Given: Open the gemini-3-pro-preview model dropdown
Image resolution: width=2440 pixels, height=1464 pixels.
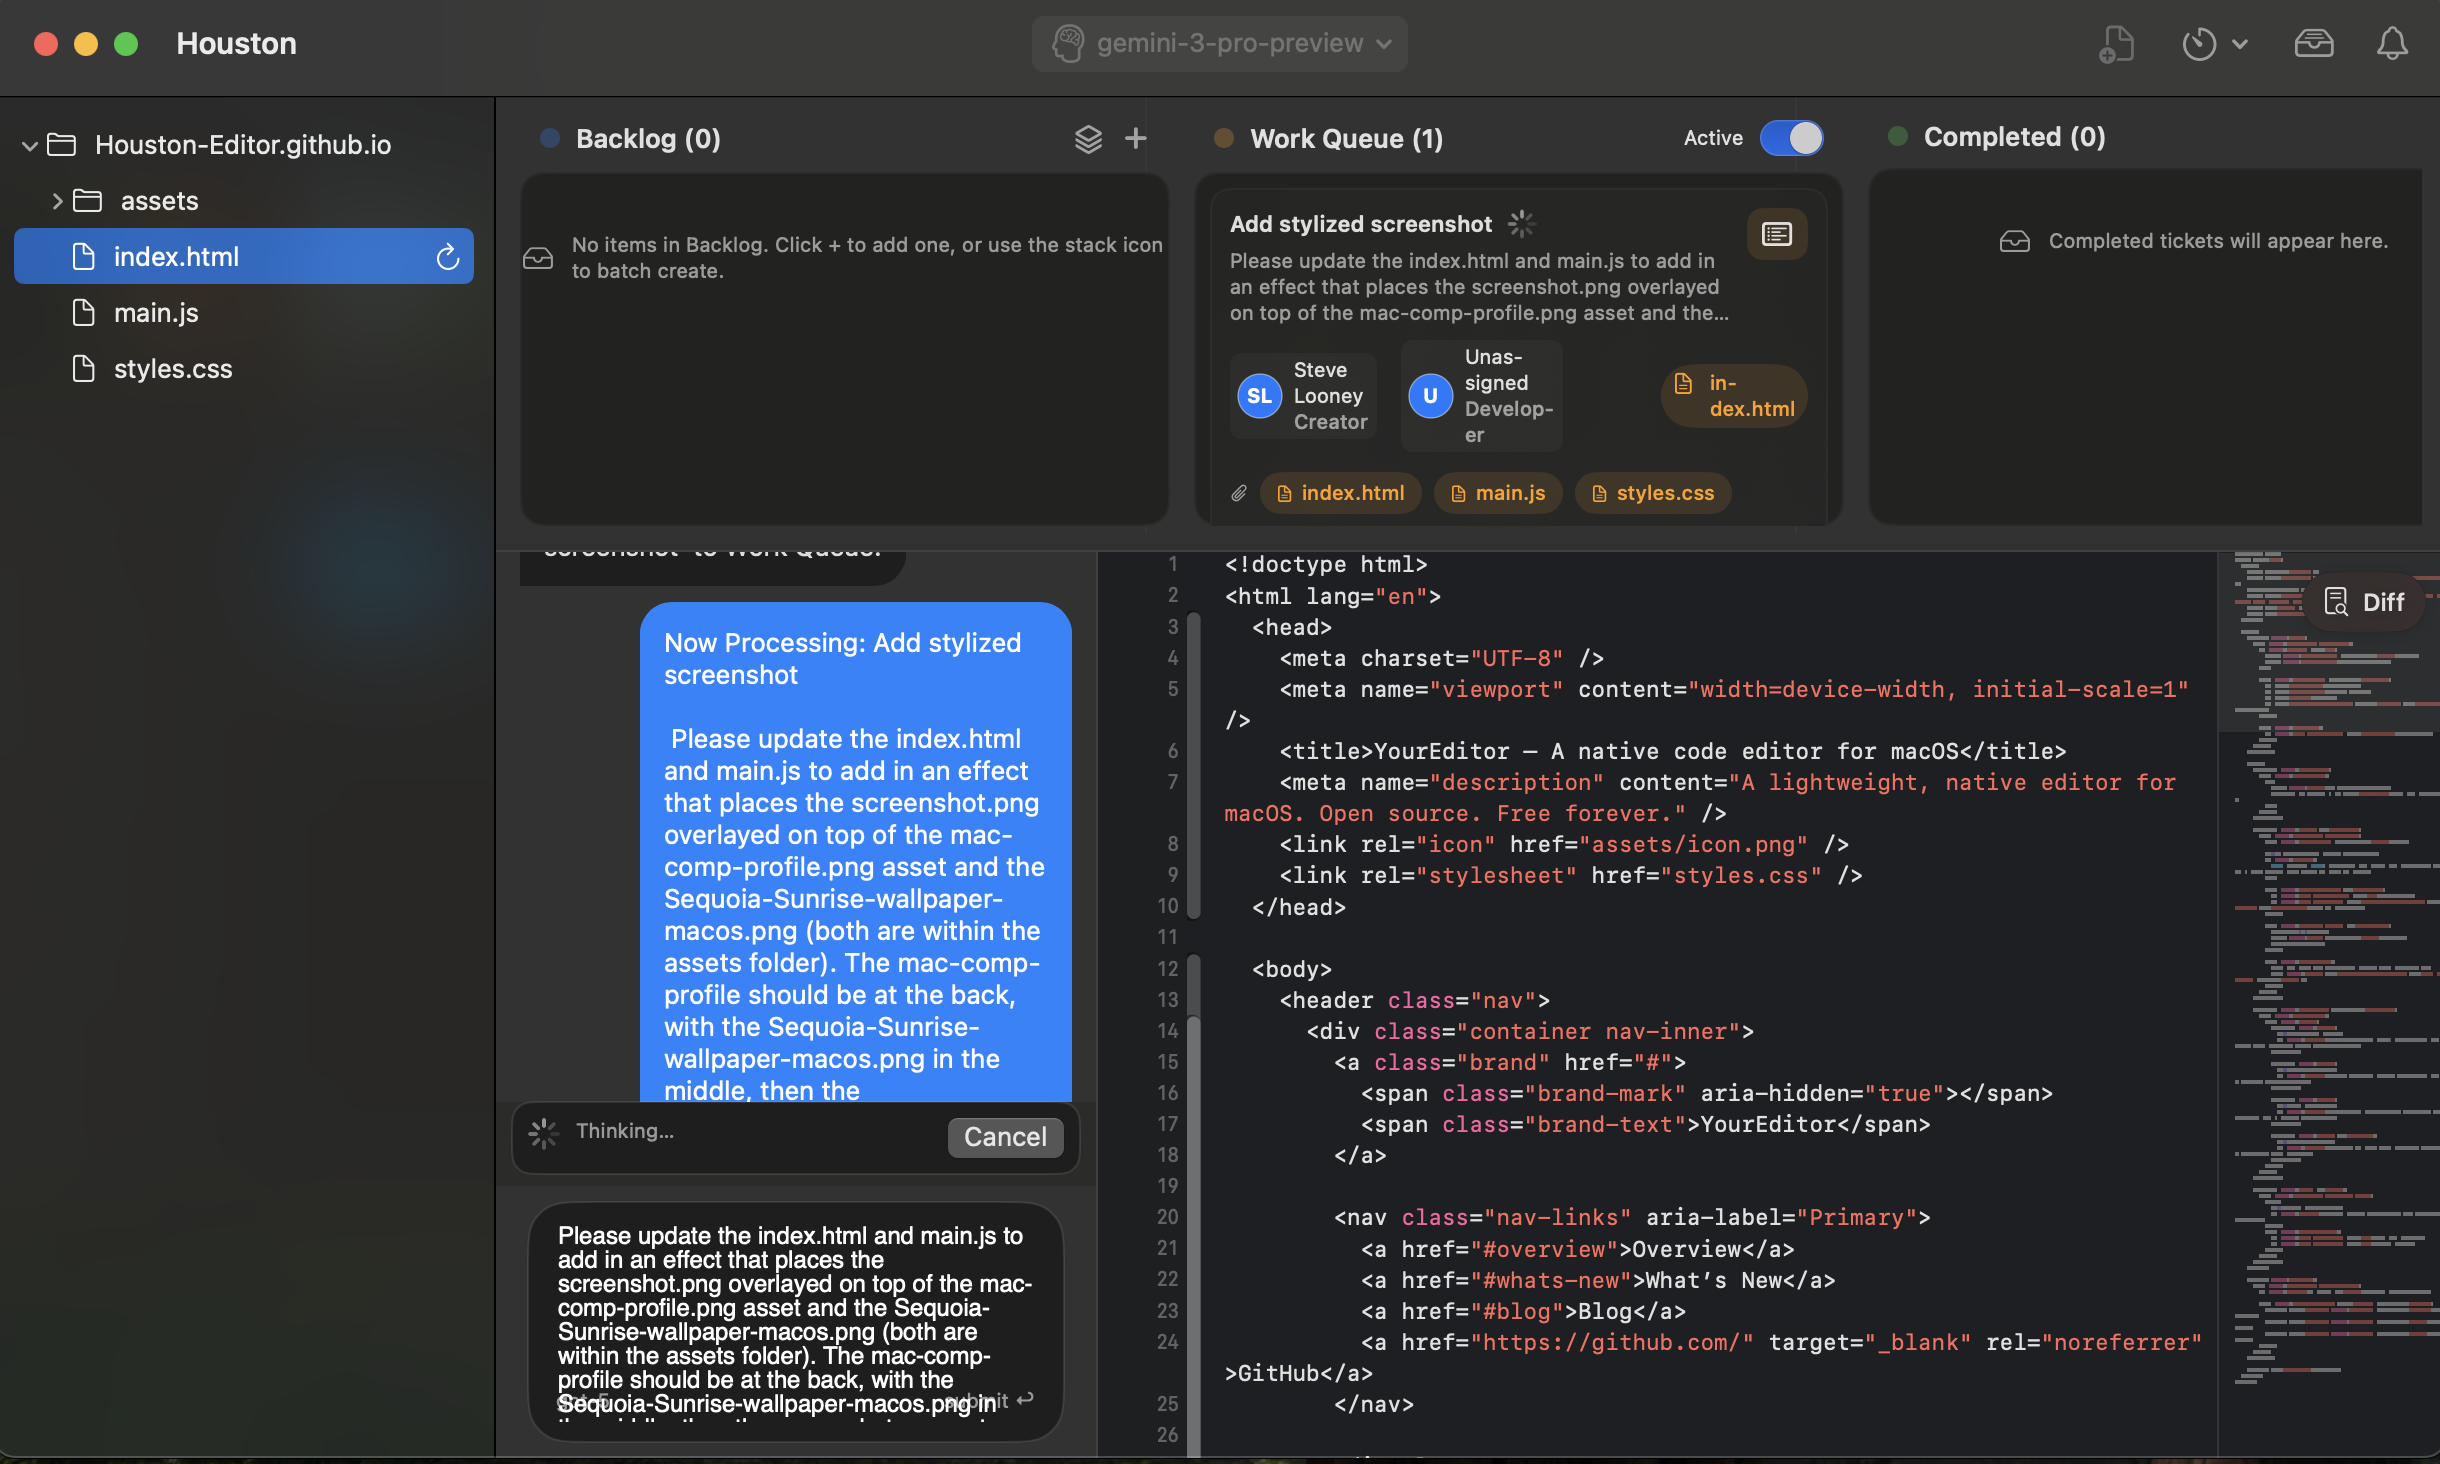Looking at the screenshot, I should click(x=1218, y=43).
